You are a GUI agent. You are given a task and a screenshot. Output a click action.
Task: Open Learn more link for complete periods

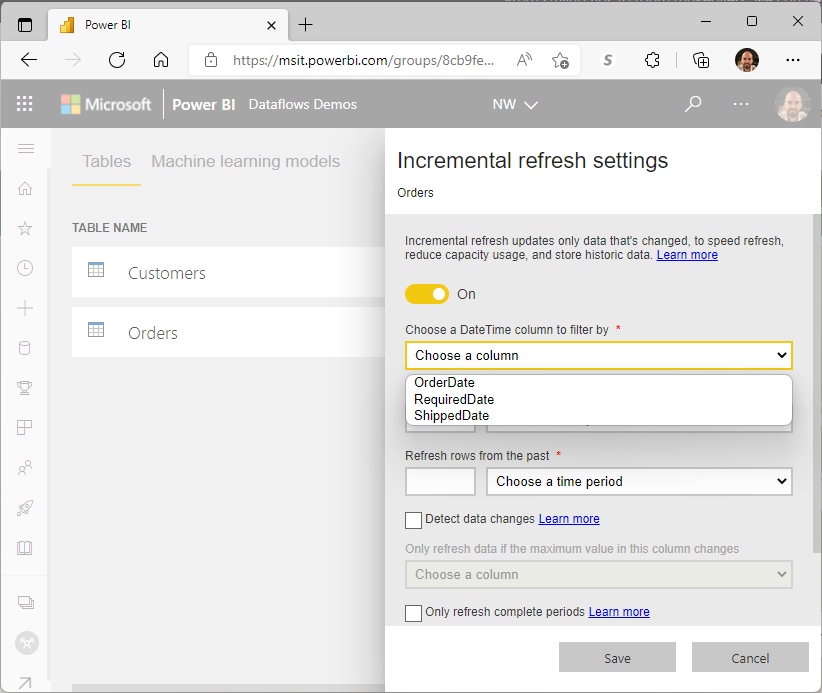point(619,612)
